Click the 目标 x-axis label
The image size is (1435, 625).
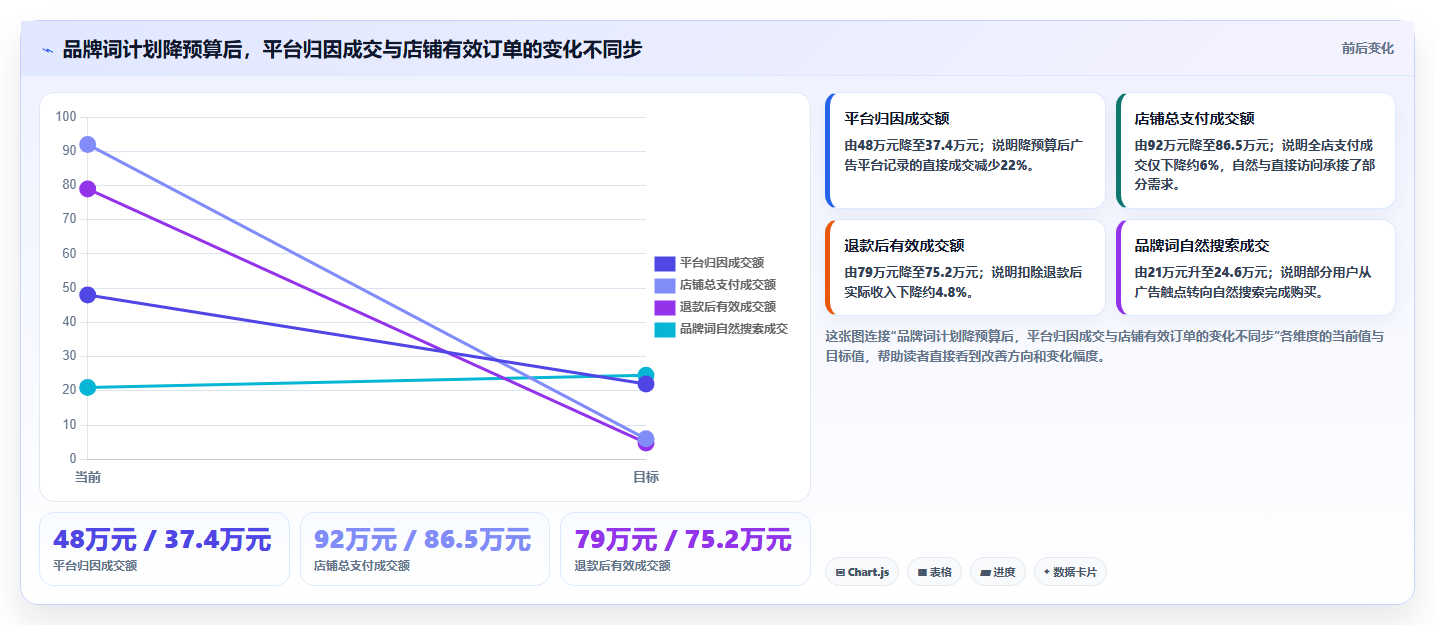coord(646,477)
